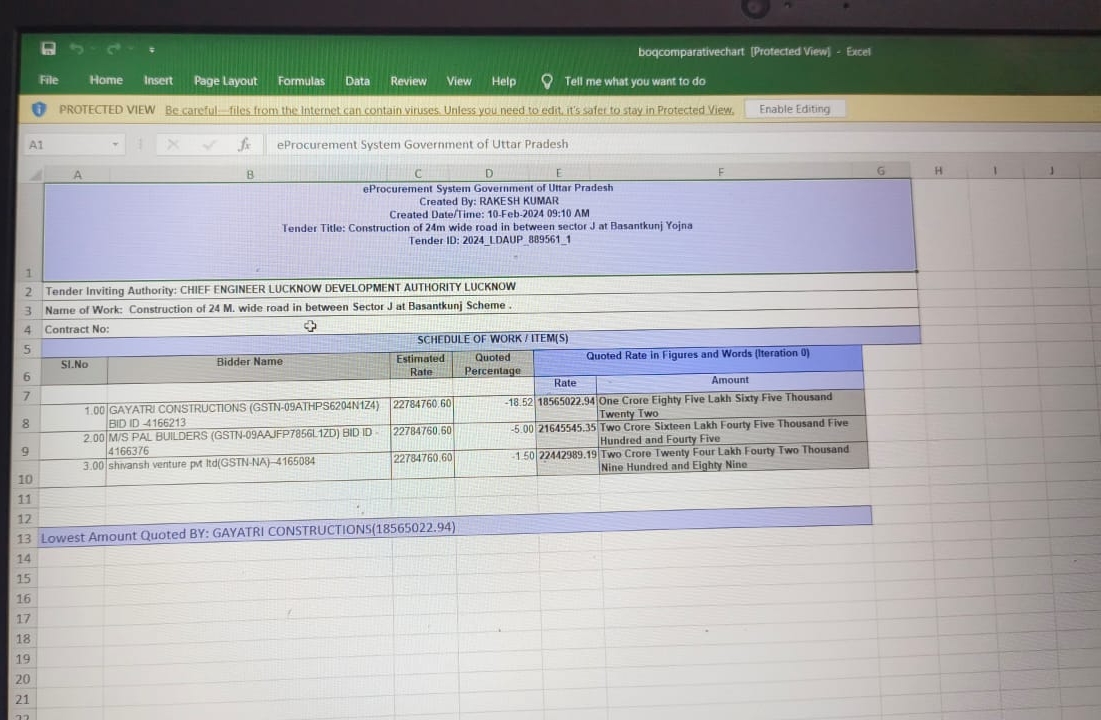Open the Formulas ribbon tab

pos(301,81)
